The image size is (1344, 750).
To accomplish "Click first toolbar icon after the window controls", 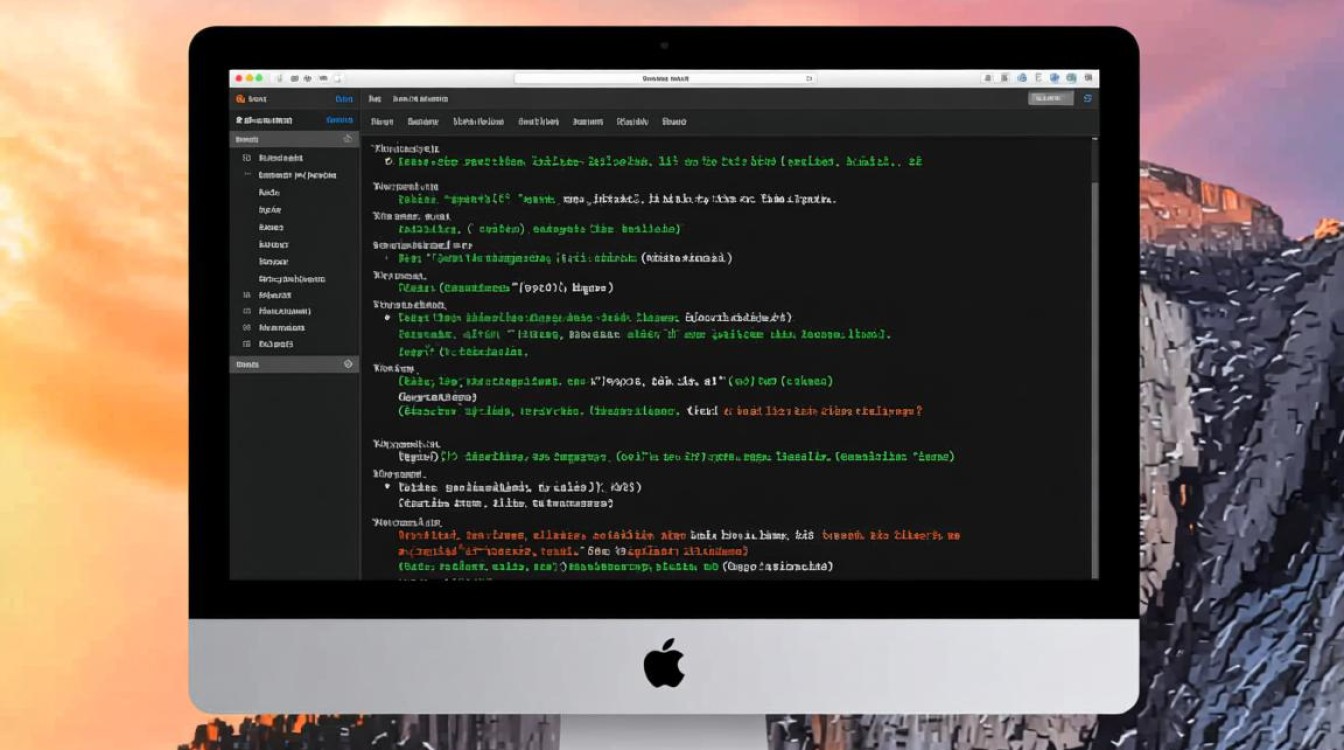I will (x=282, y=77).
